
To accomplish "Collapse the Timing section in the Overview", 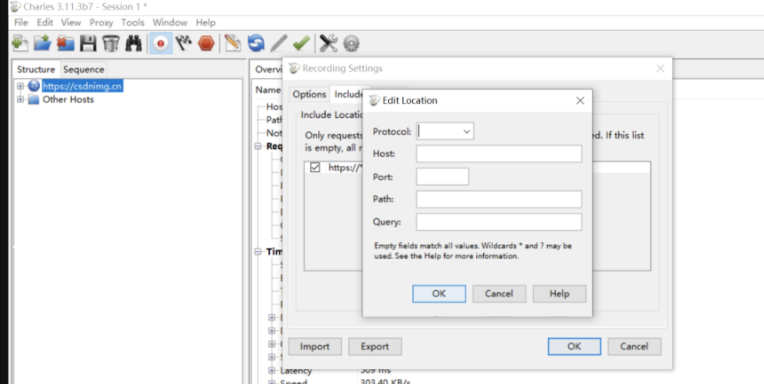I will (x=258, y=252).
